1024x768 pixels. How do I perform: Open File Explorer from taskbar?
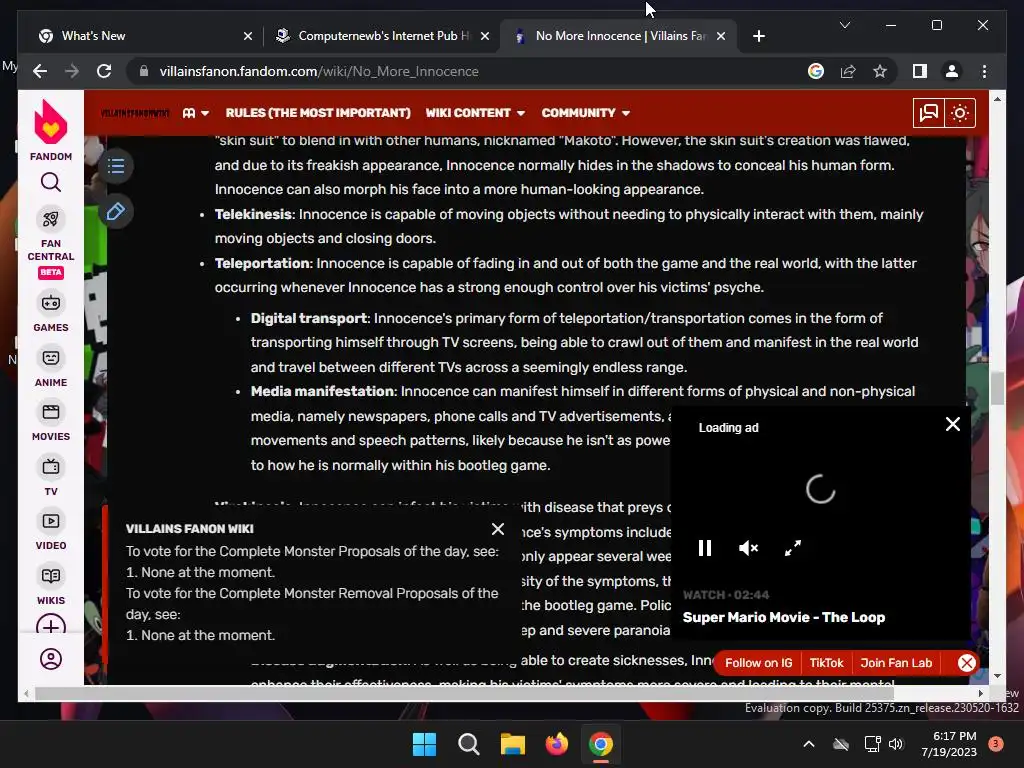[x=513, y=744]
